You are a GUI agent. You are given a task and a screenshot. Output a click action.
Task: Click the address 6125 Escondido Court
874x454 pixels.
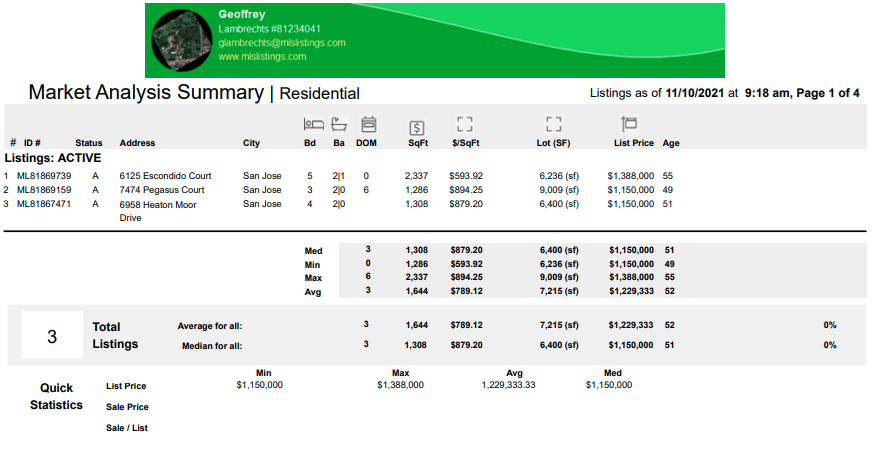pyautogui.click(x=165, y=176)
